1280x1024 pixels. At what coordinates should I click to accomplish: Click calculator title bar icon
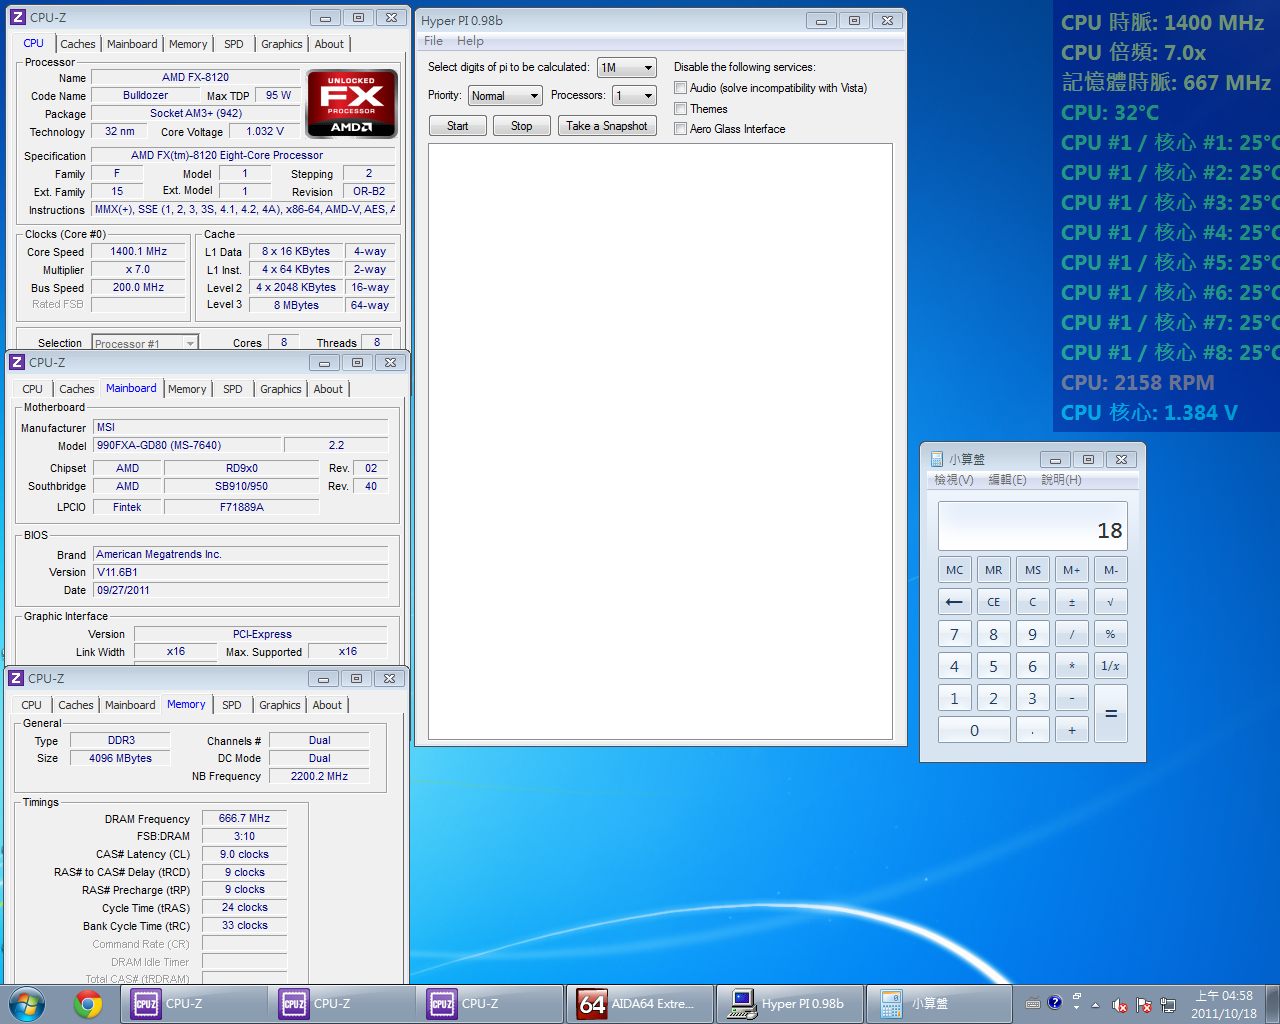937,459
